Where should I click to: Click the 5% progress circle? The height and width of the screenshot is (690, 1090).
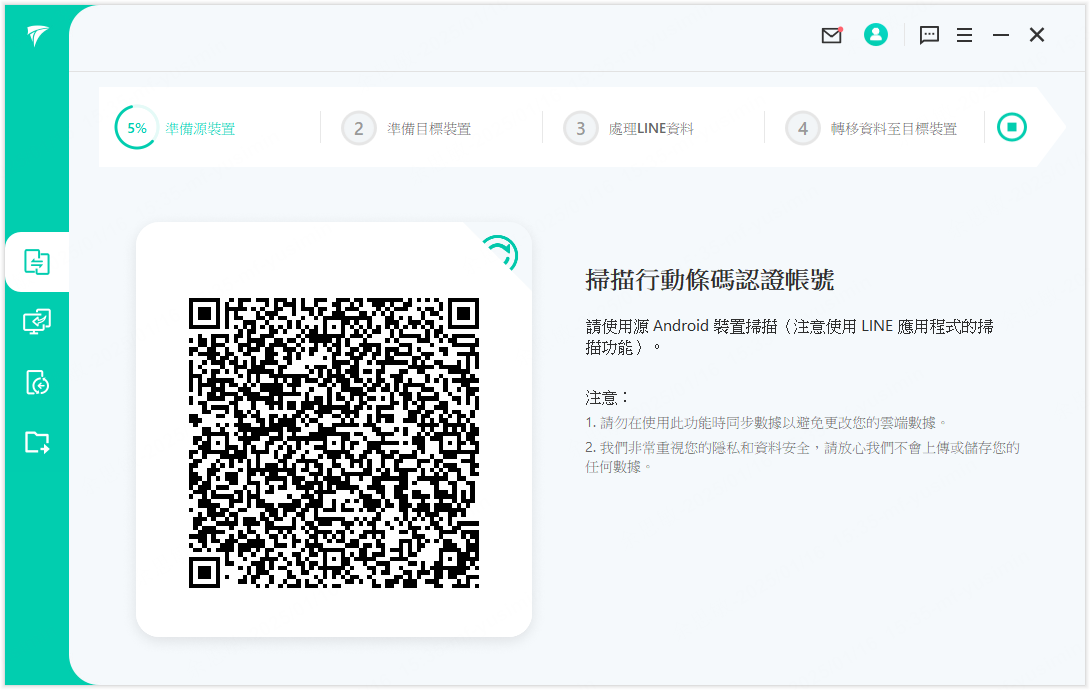pyautogui.click(x=136, y=127)
